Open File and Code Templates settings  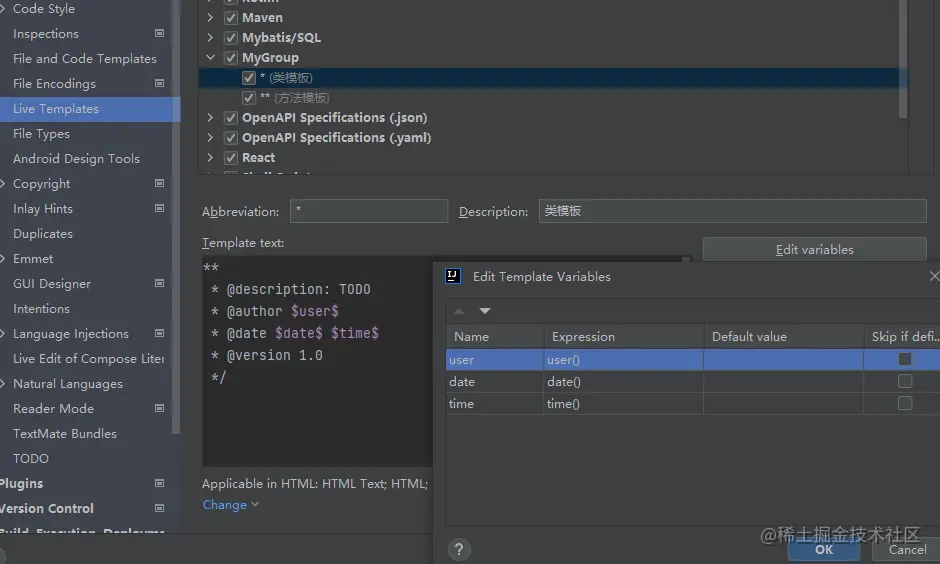click(85, 59)
